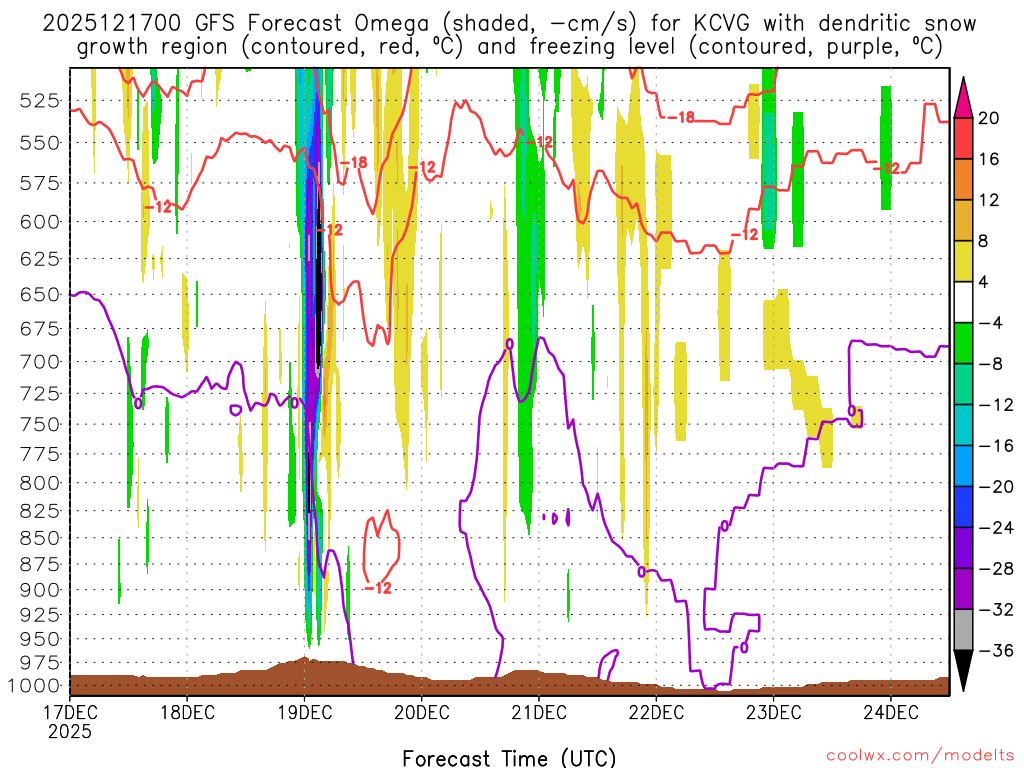Select the '625' pressure level label
The image size is (1024, 768).
(40, 259)
